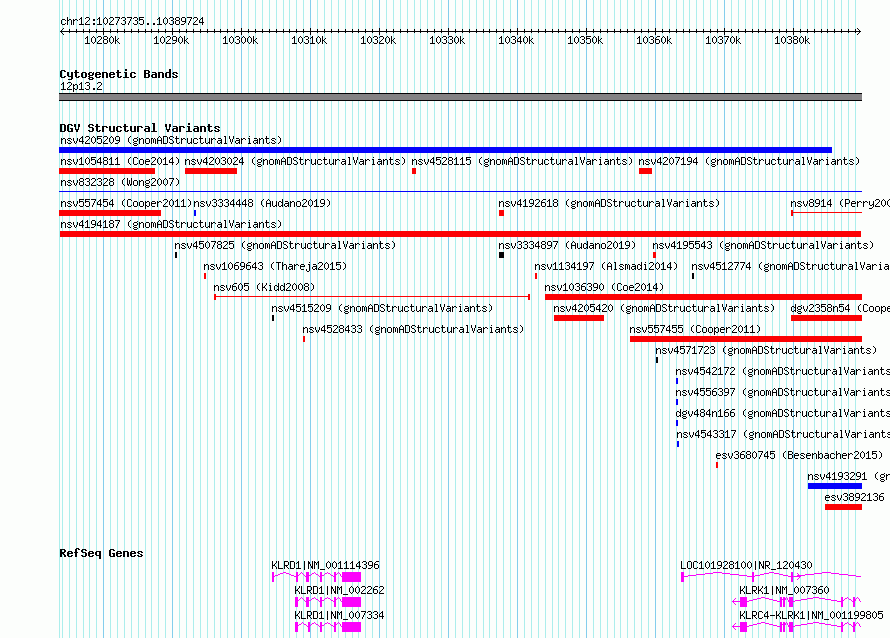Select nsv4192618 variant label
Viewport: 890px width, 638px height.
[x=609, y=203]
